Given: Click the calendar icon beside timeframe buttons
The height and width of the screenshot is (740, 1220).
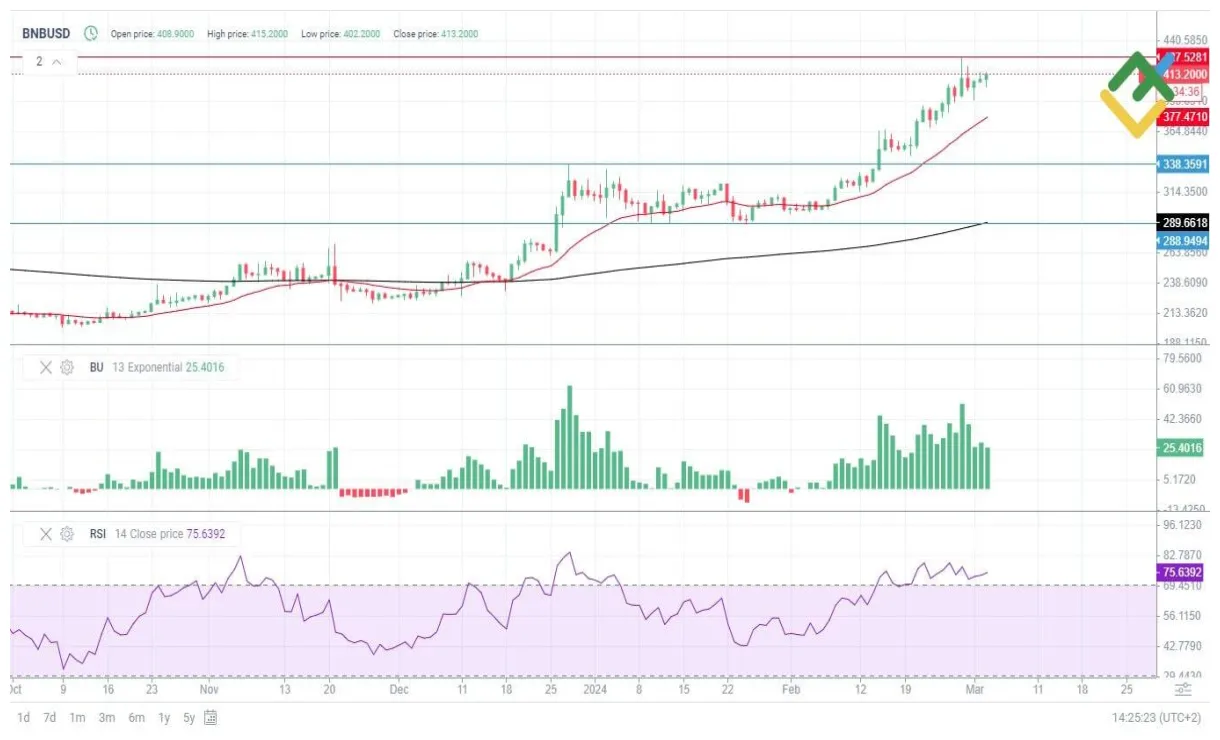Looking at the screenshot, I should 210,717.
